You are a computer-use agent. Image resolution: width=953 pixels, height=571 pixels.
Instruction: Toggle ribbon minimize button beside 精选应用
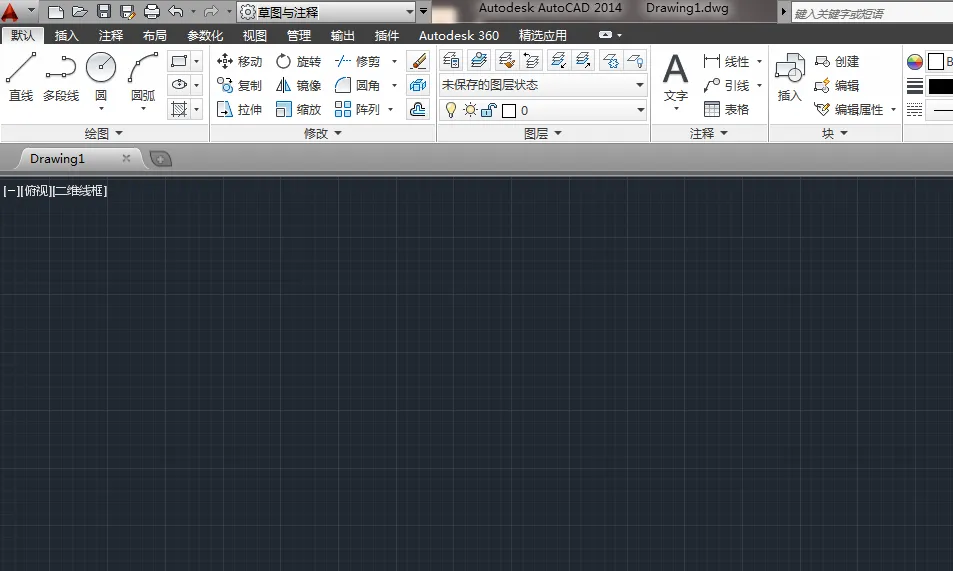pos(605,35)
